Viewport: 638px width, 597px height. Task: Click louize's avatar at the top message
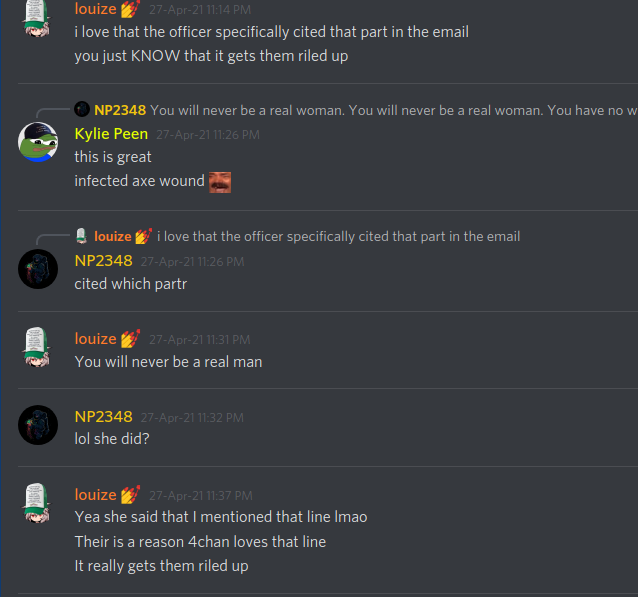pyautogui.click(x=37, y=18)
